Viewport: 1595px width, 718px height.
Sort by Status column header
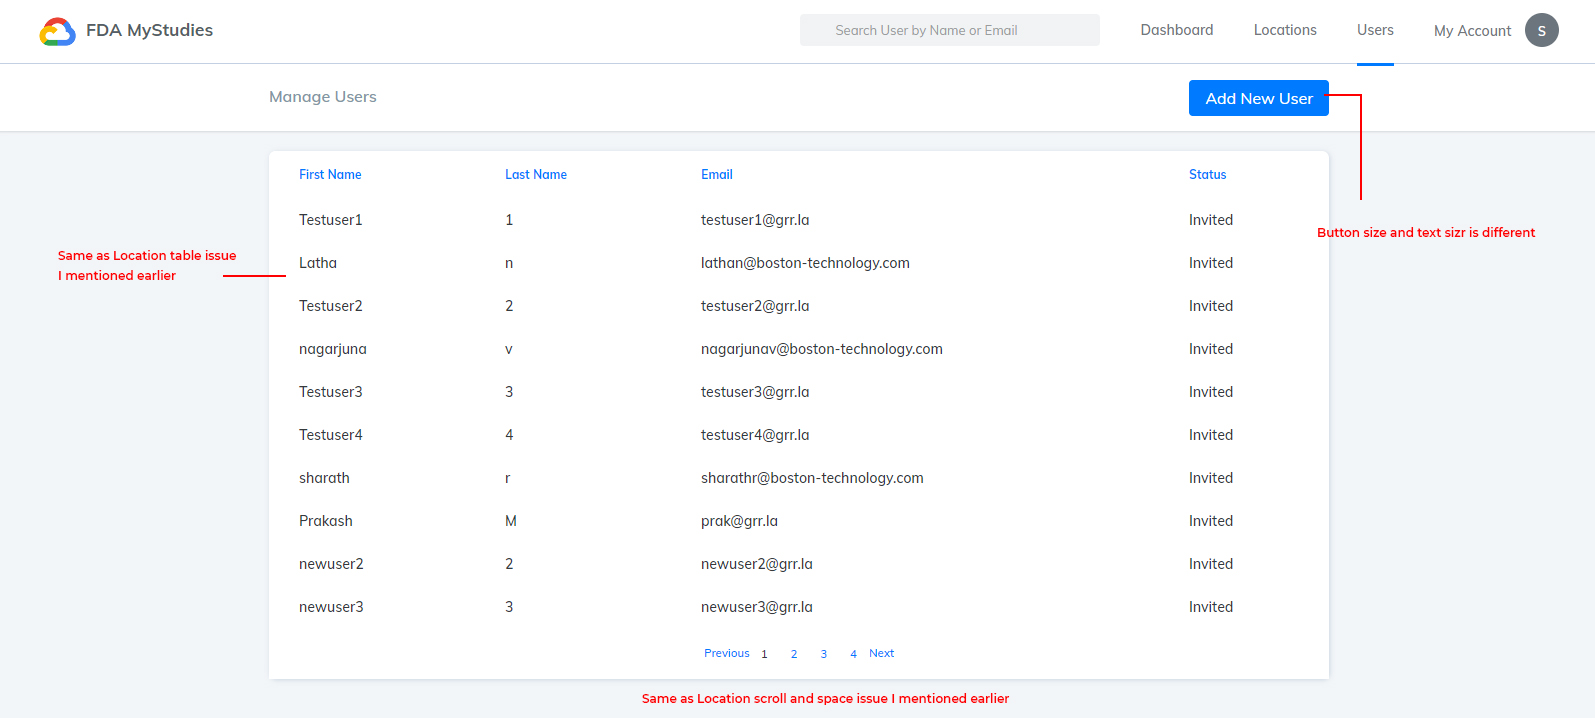1207,174
